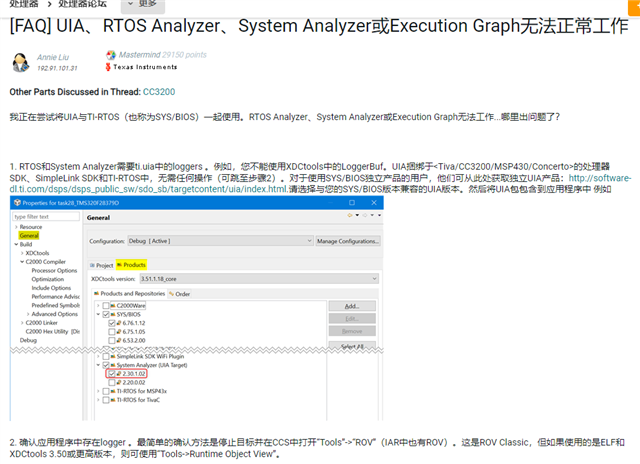The image size is (640, 464).
Task: Open Products and Repositories tab
Action: [129, 293]
